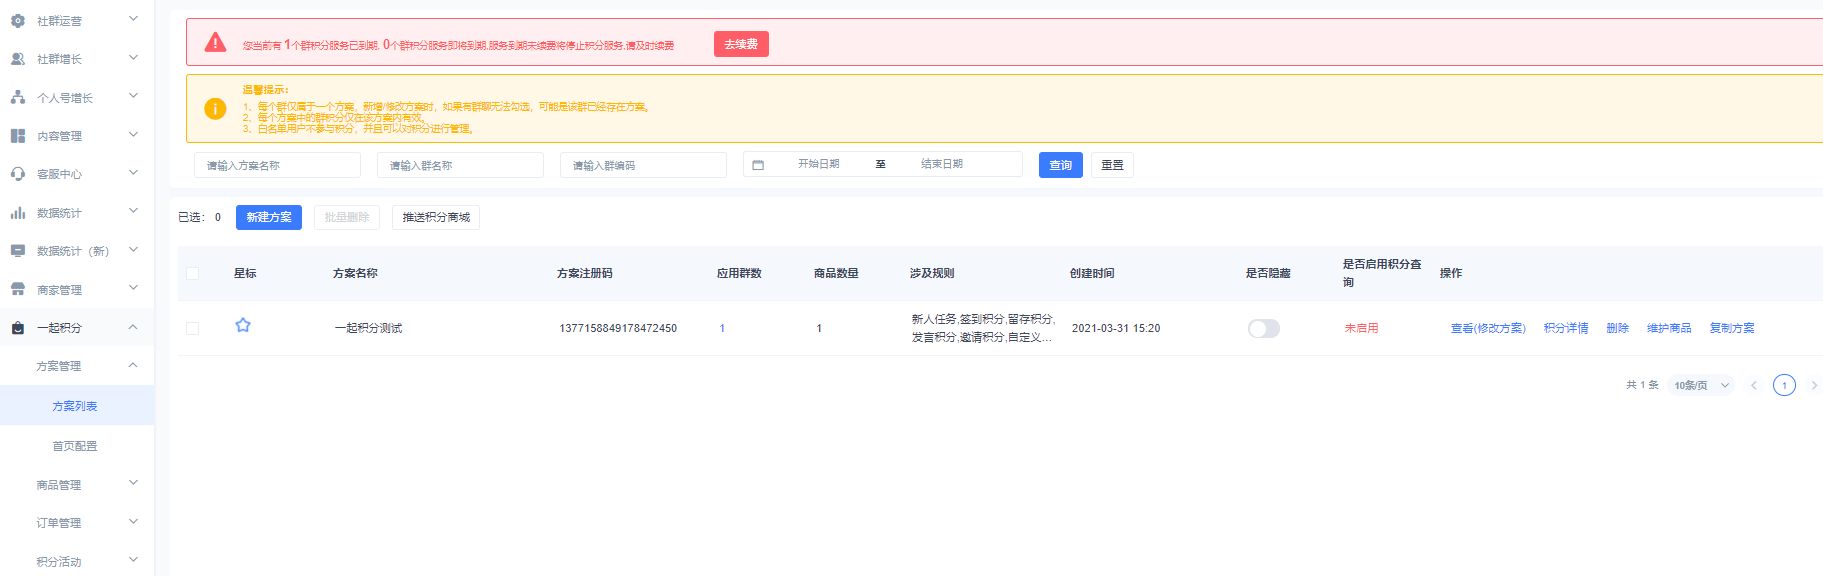This screenshot has height=576, width=1823.
Task: Select 方案列表 in the sidebar
Action: [75, 406]
